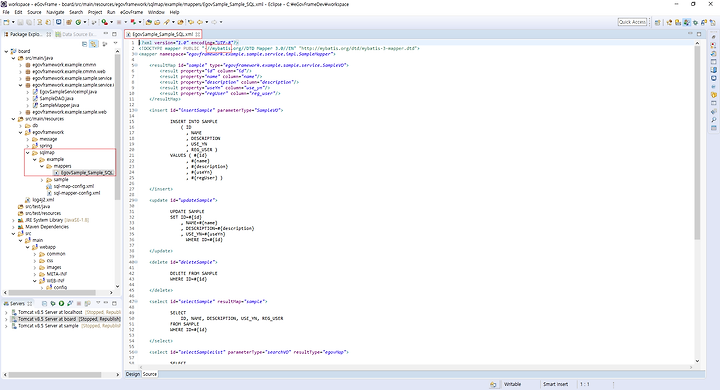Click the Save All toolbar icon
The image size is (720, 390).
(x=29, y=22)
